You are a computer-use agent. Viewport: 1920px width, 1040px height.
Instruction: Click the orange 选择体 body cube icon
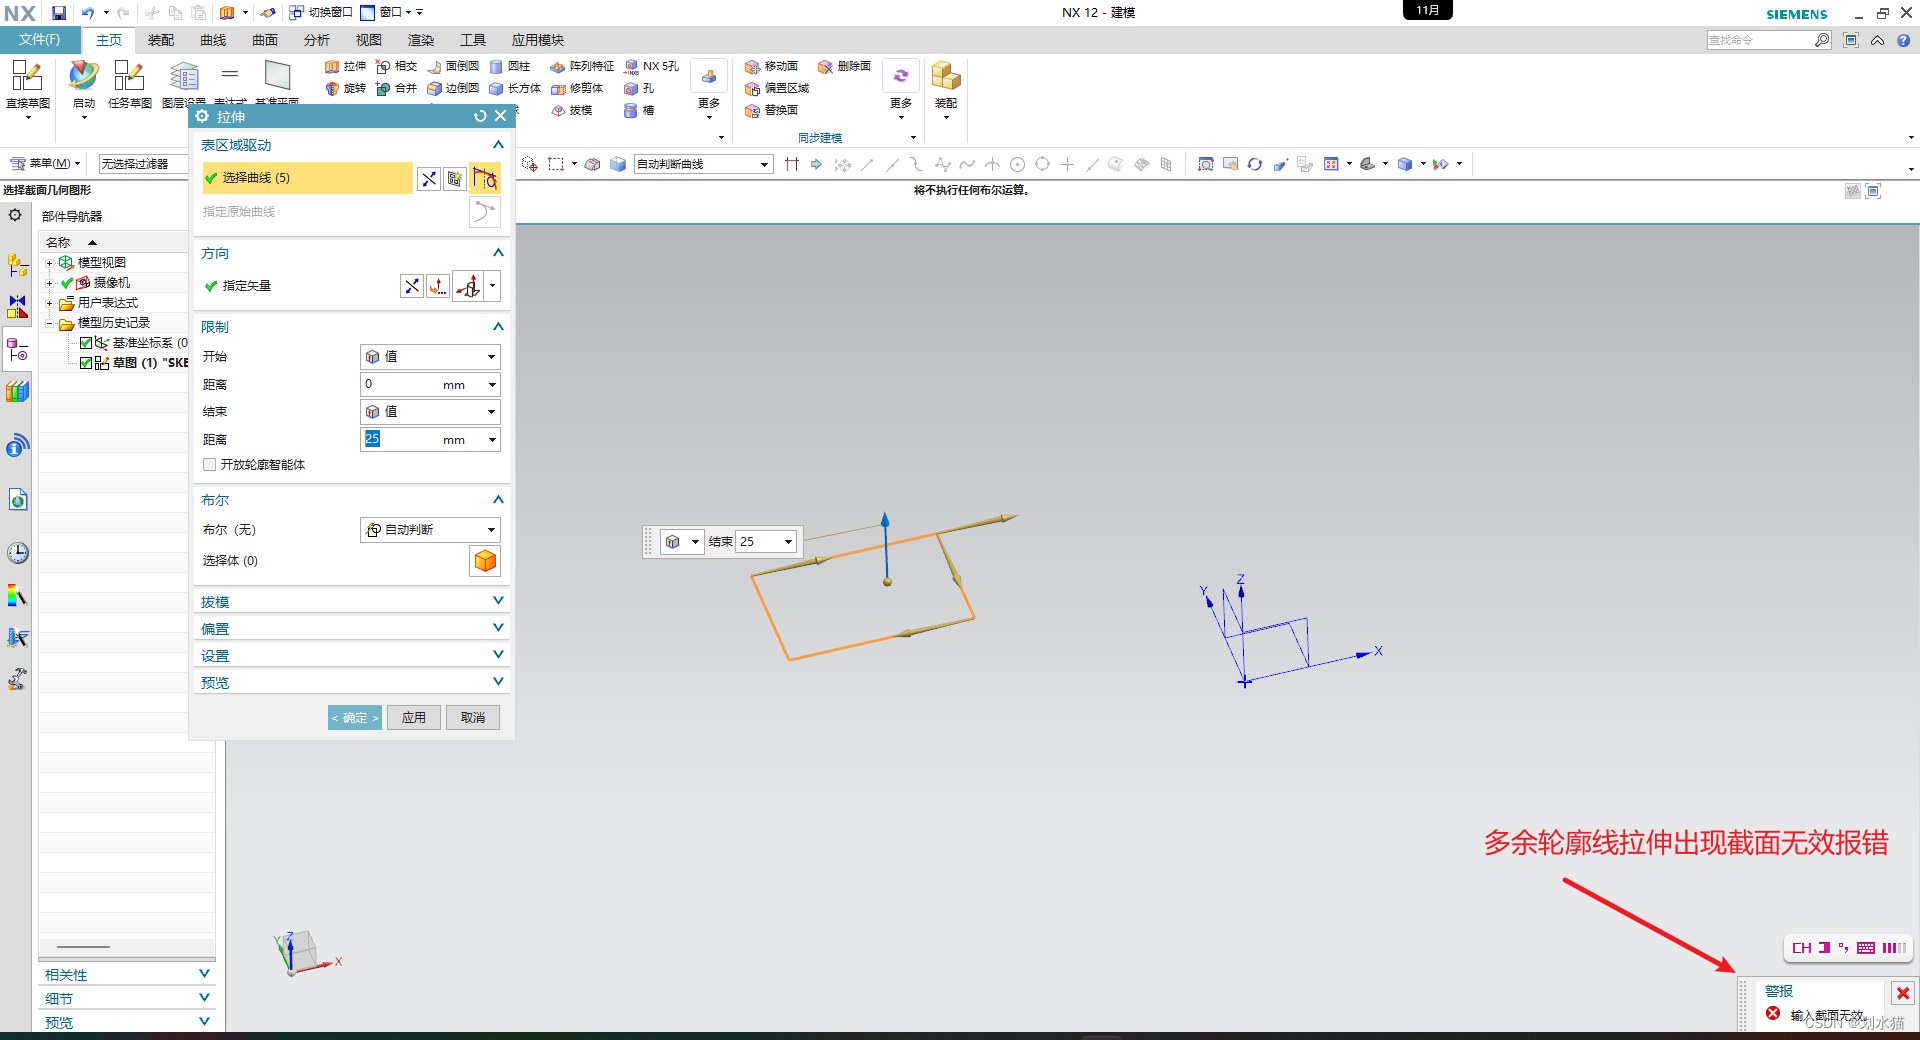point(485,561)
